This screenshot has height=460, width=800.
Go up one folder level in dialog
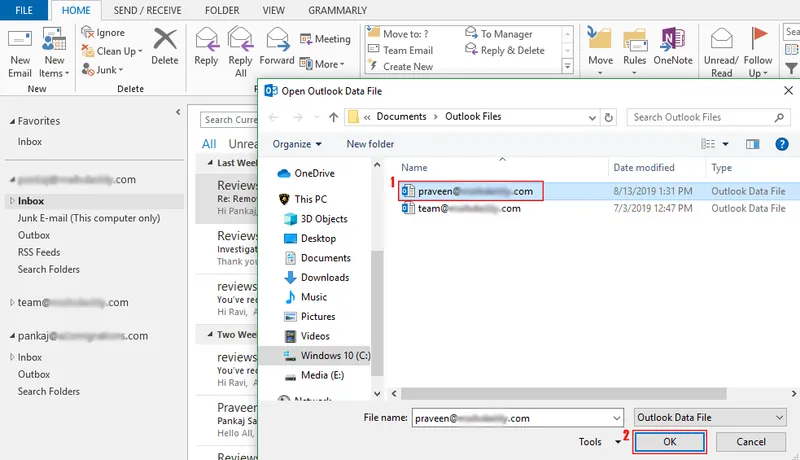(x=333, y=117)
